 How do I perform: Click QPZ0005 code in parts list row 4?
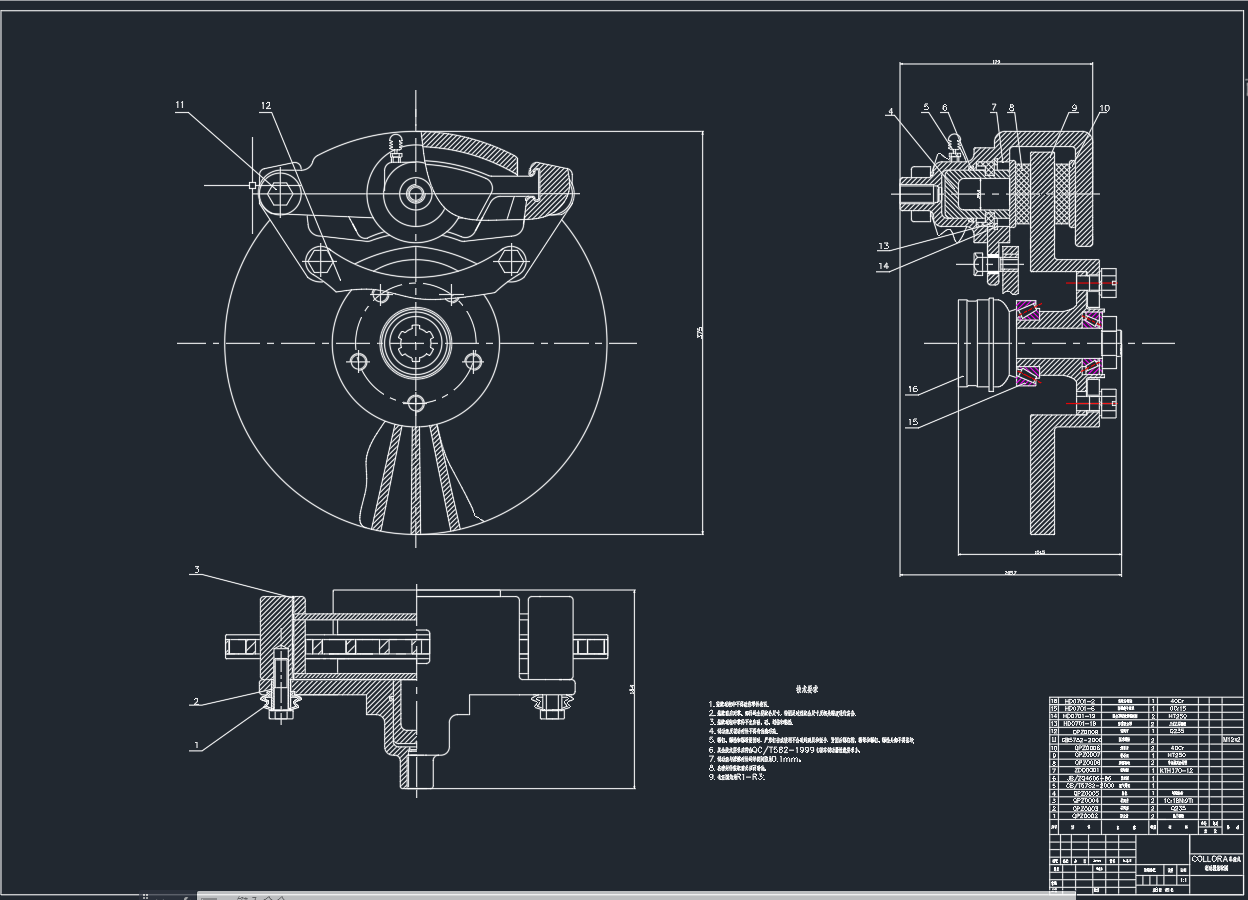[x=1085, y=793]
